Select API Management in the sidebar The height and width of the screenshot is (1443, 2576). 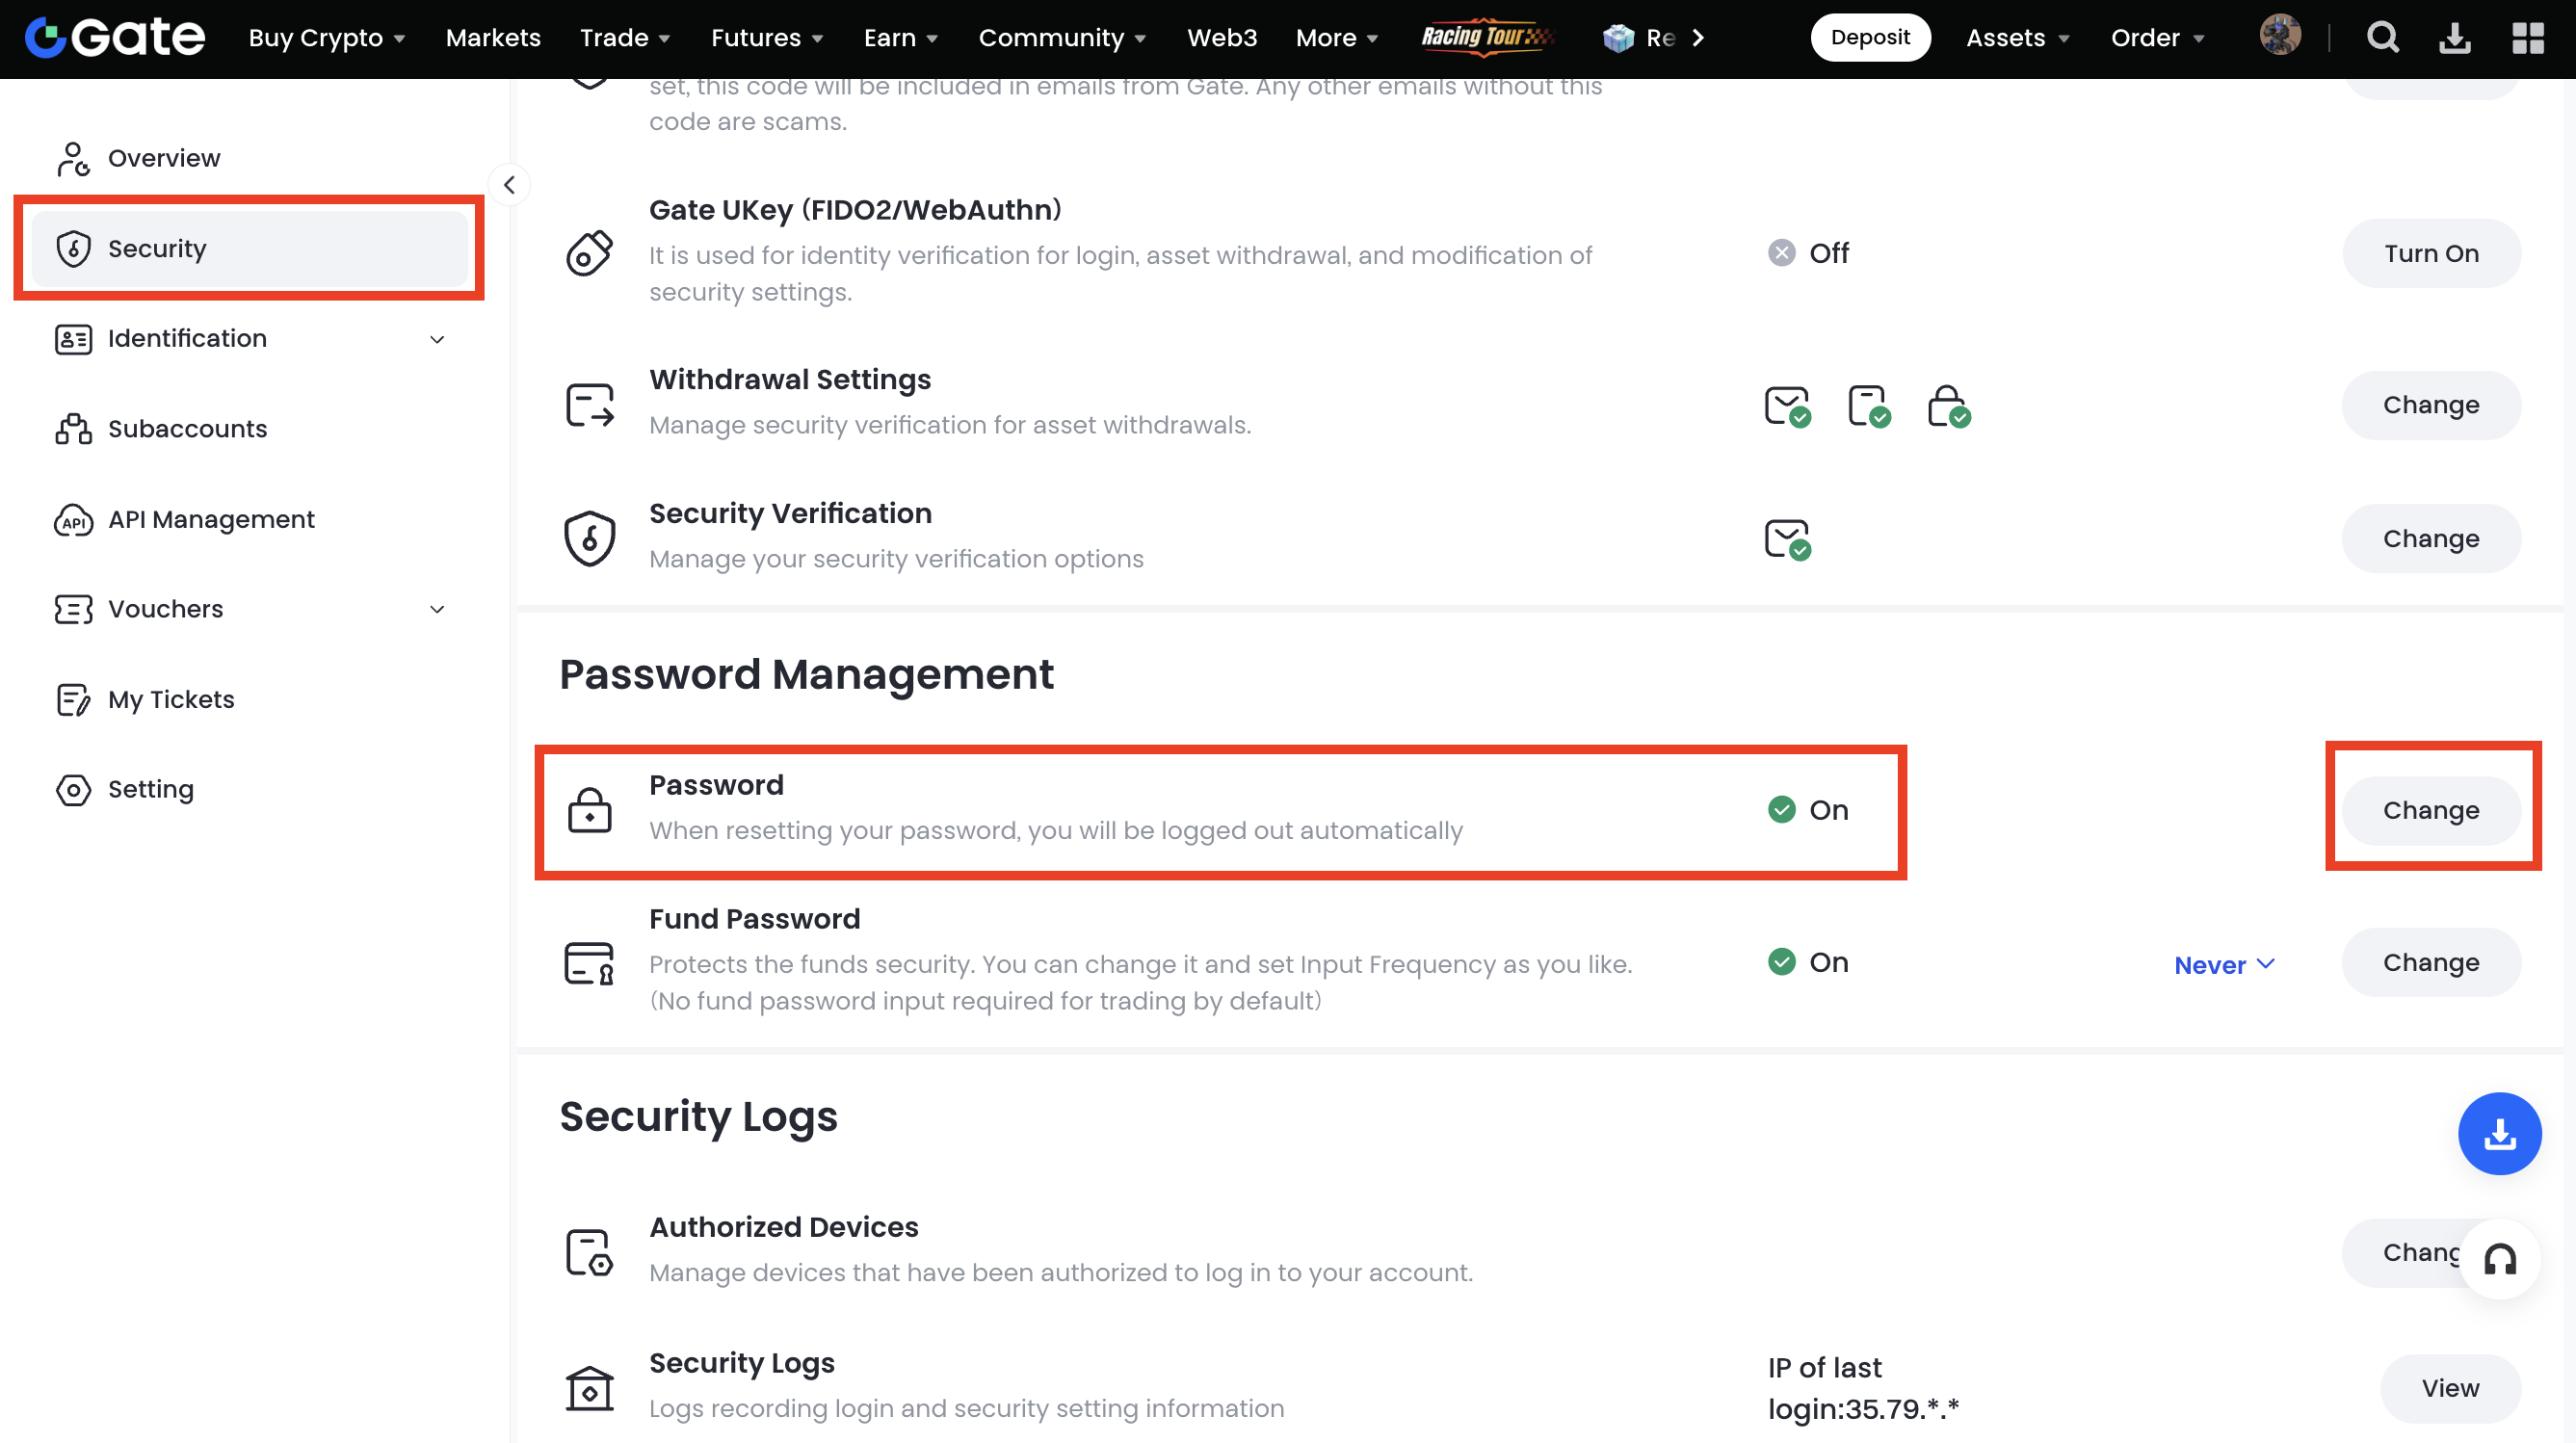(211, 519)
